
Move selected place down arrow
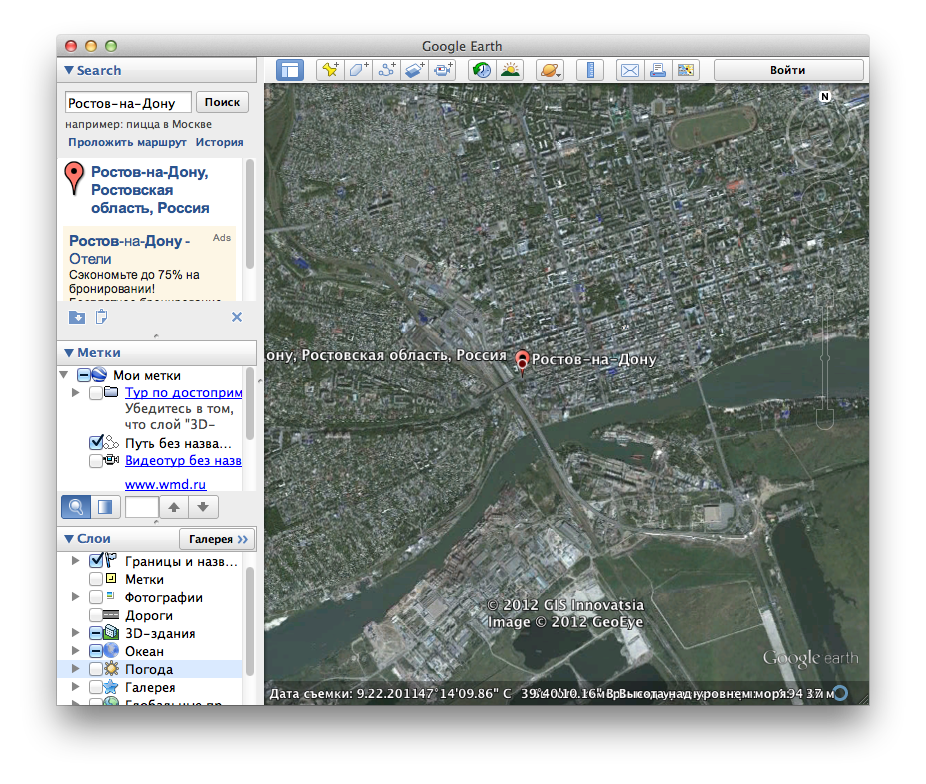(x=203, y=507)
